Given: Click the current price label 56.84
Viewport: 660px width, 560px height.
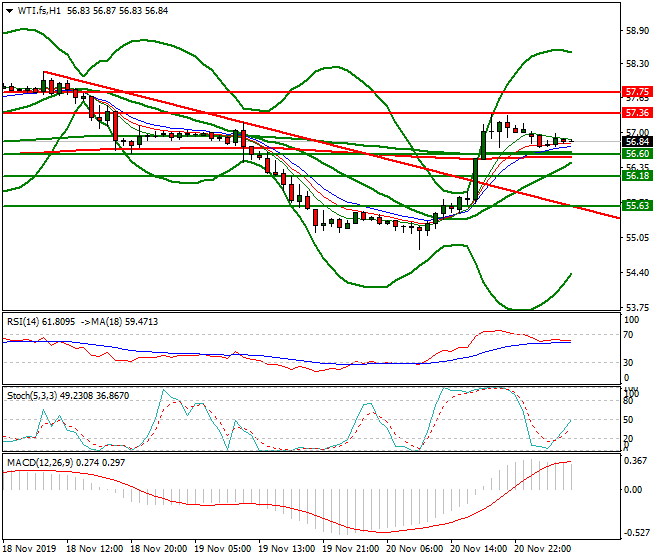Looking at the screenshot, I should 637,141.
